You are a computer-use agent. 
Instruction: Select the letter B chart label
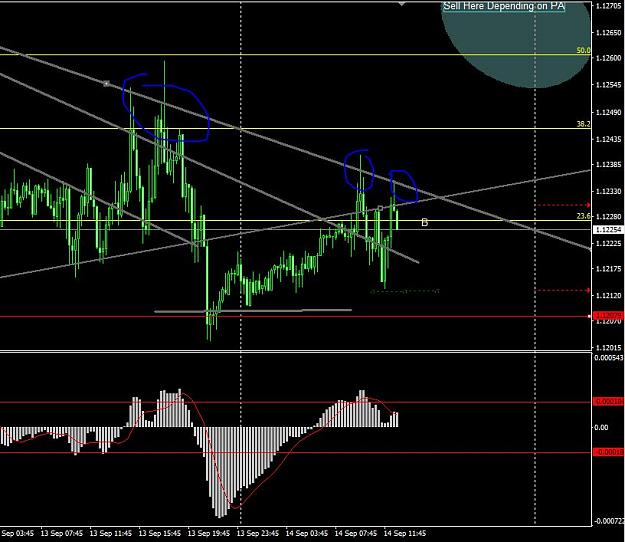425,222
